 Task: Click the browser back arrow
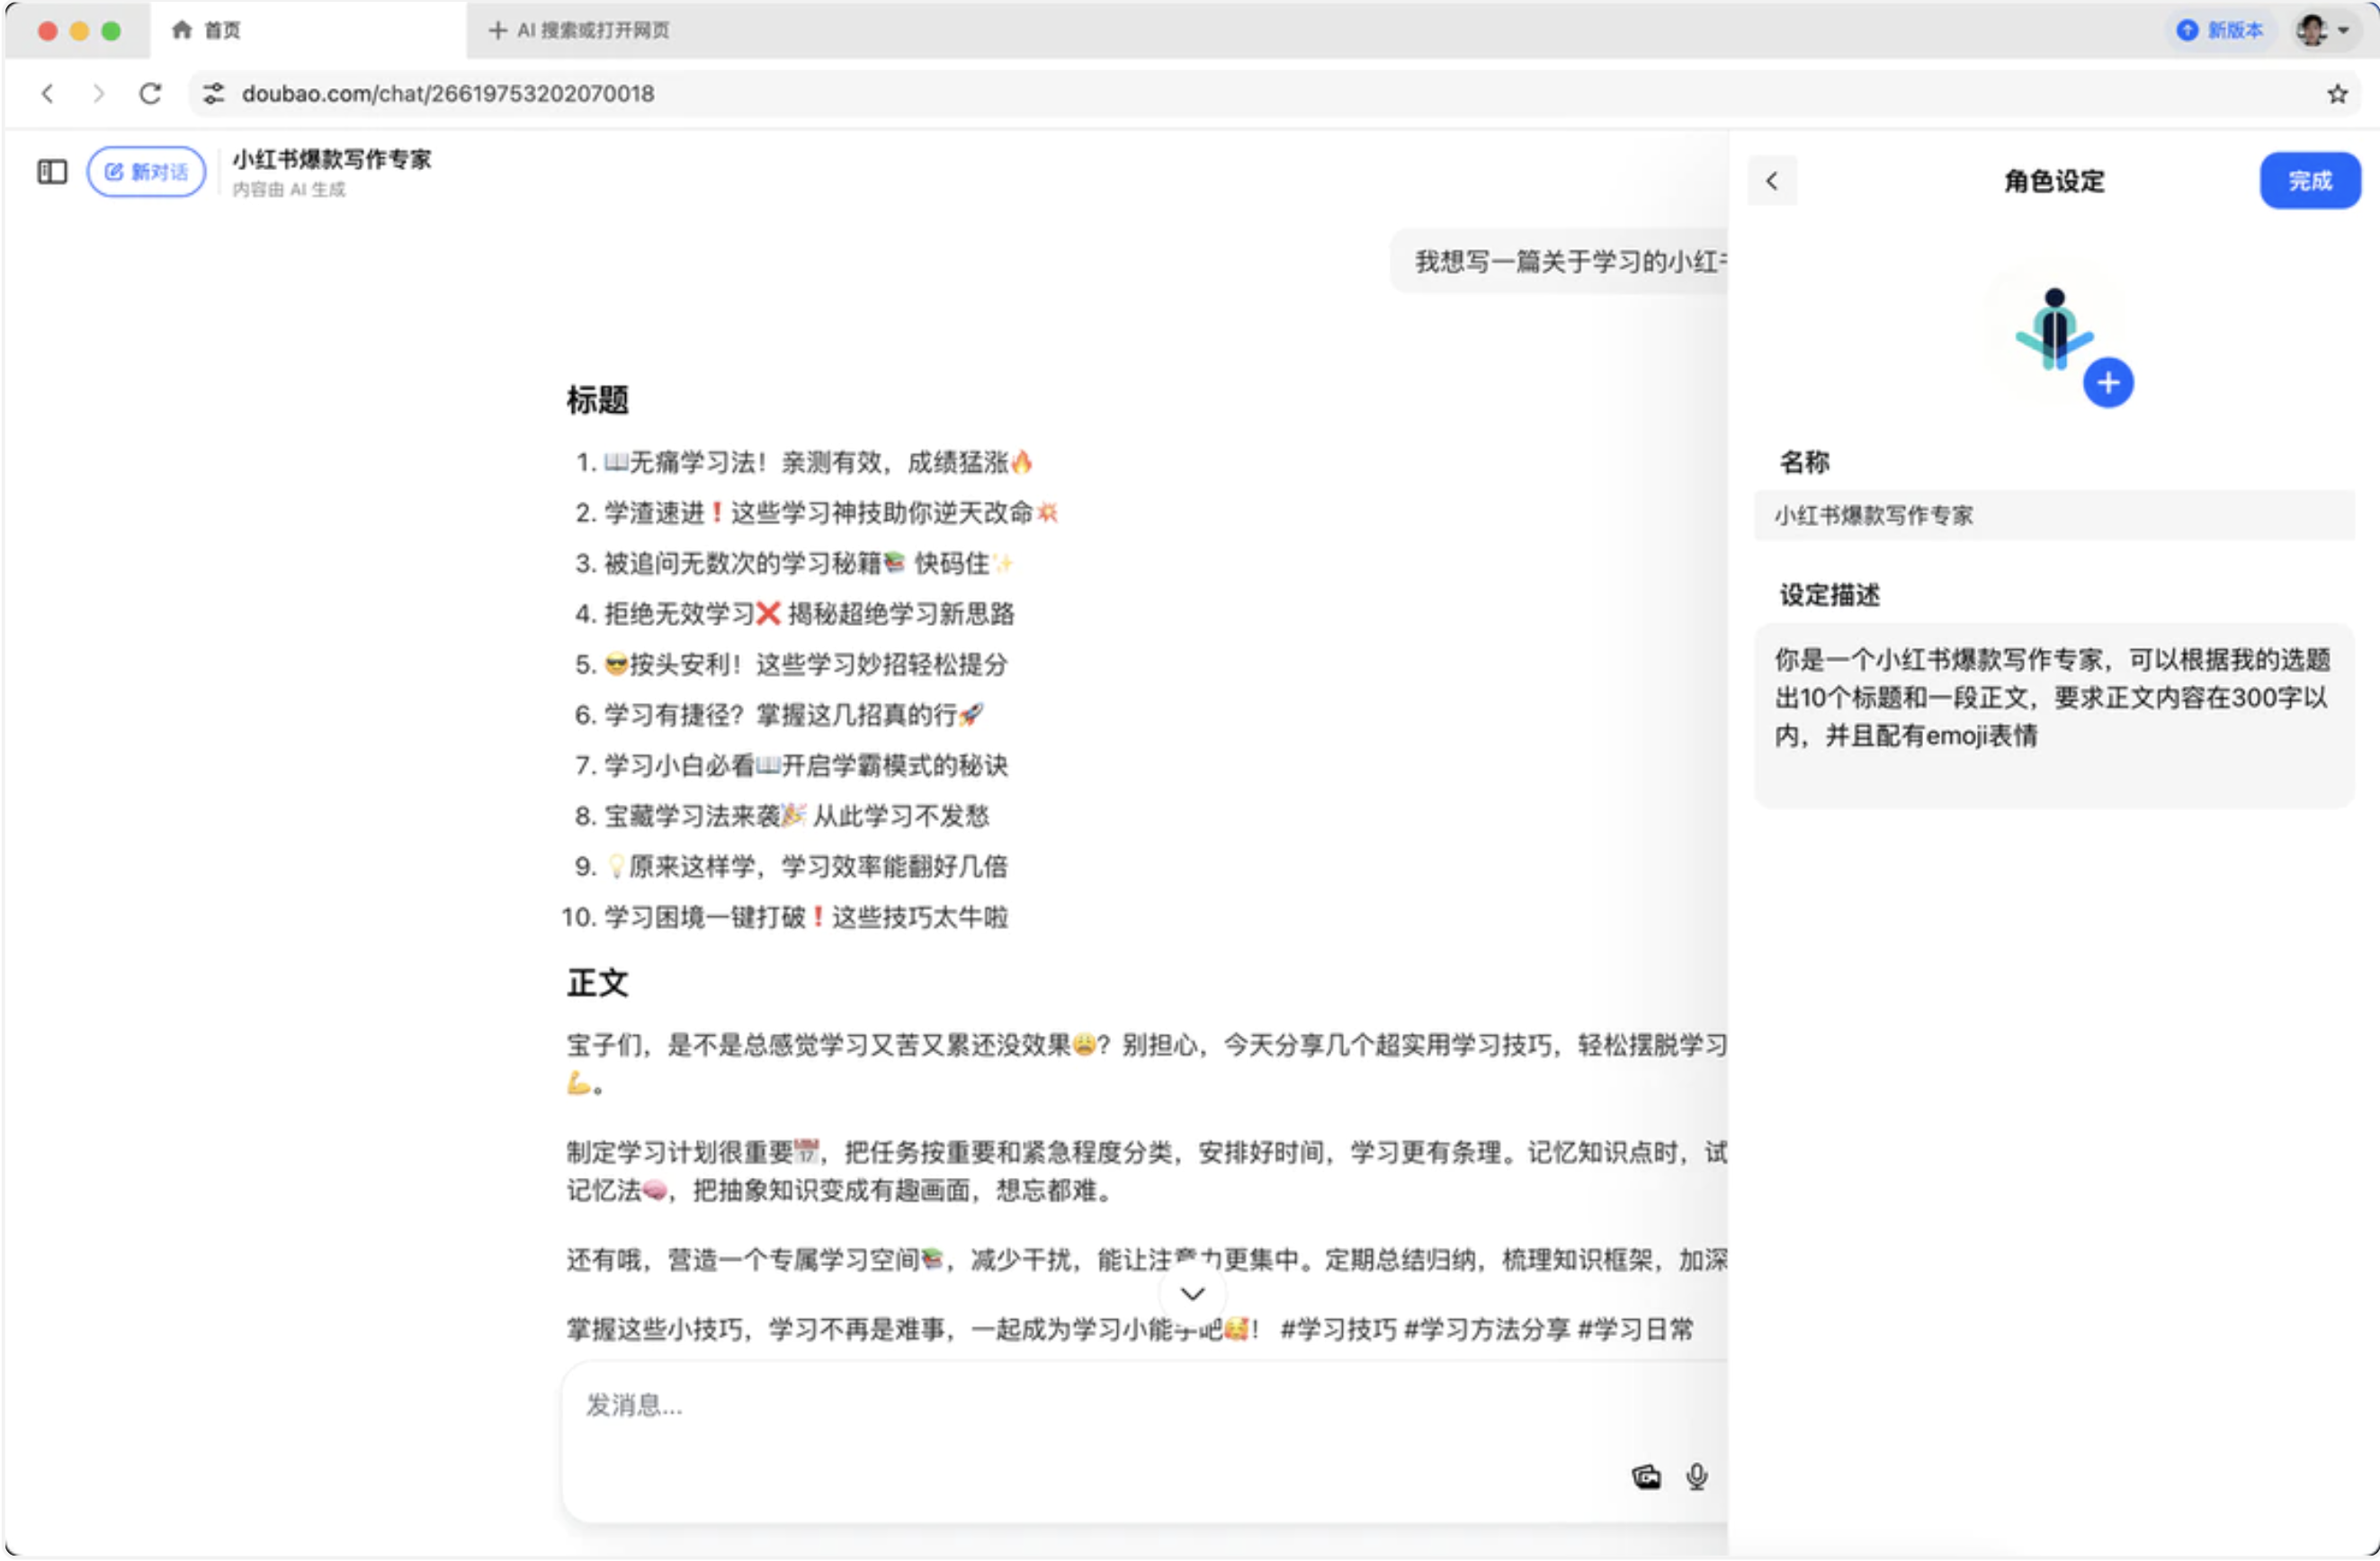[47, 94]
